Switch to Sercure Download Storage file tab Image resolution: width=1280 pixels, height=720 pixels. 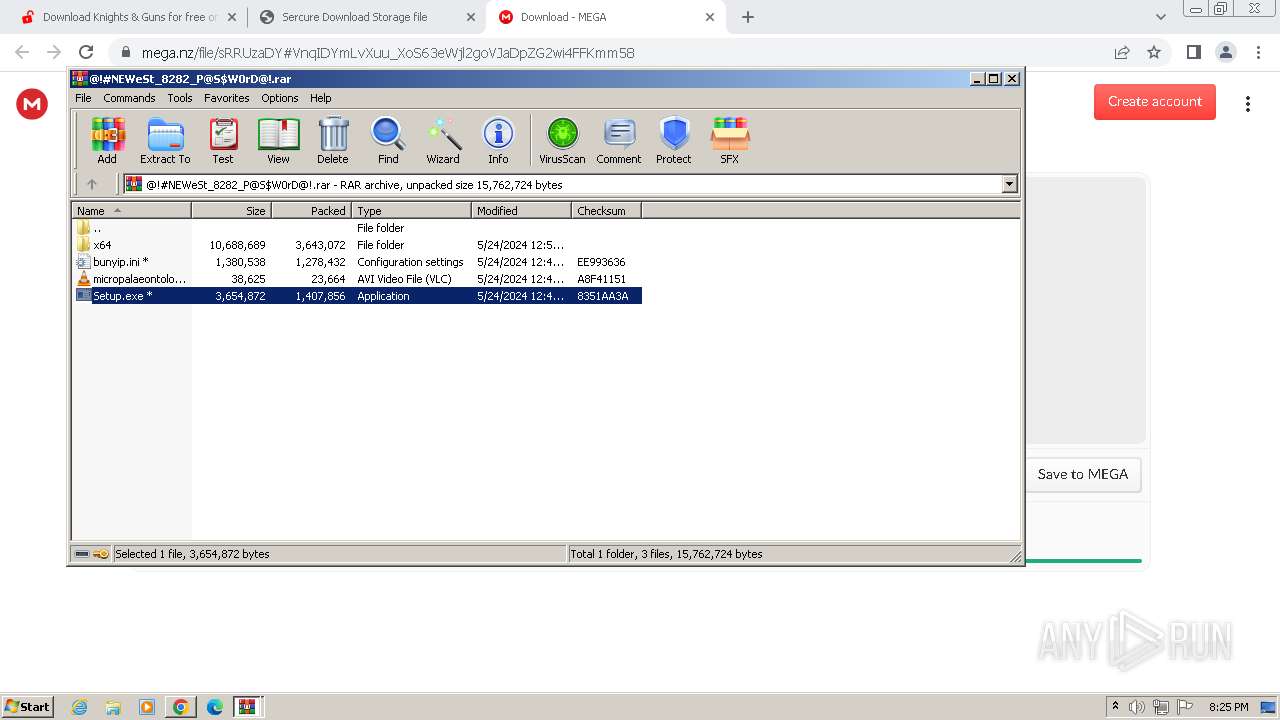pyautogui.click(x=367, y=17)
